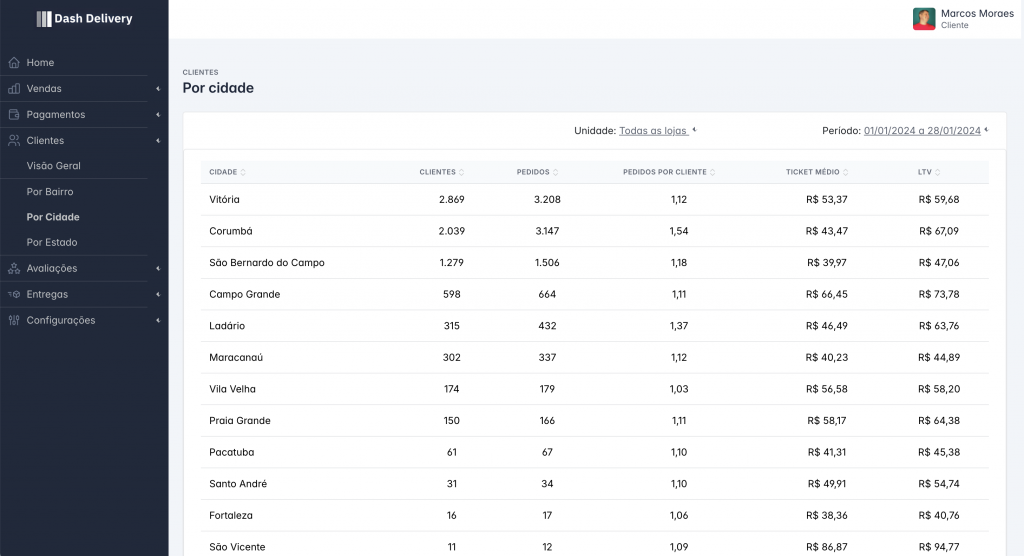Click the Clientes people icon
The image size is (1024, 556).
pos(14,141)
